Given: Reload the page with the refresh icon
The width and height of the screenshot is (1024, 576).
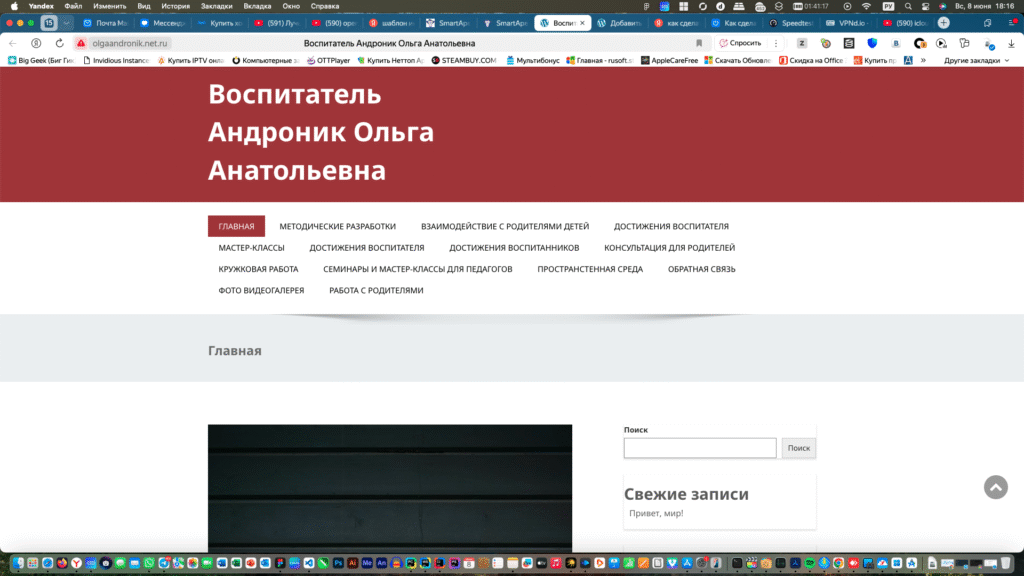Looking at the screenshot, I should tap(60, 43).
